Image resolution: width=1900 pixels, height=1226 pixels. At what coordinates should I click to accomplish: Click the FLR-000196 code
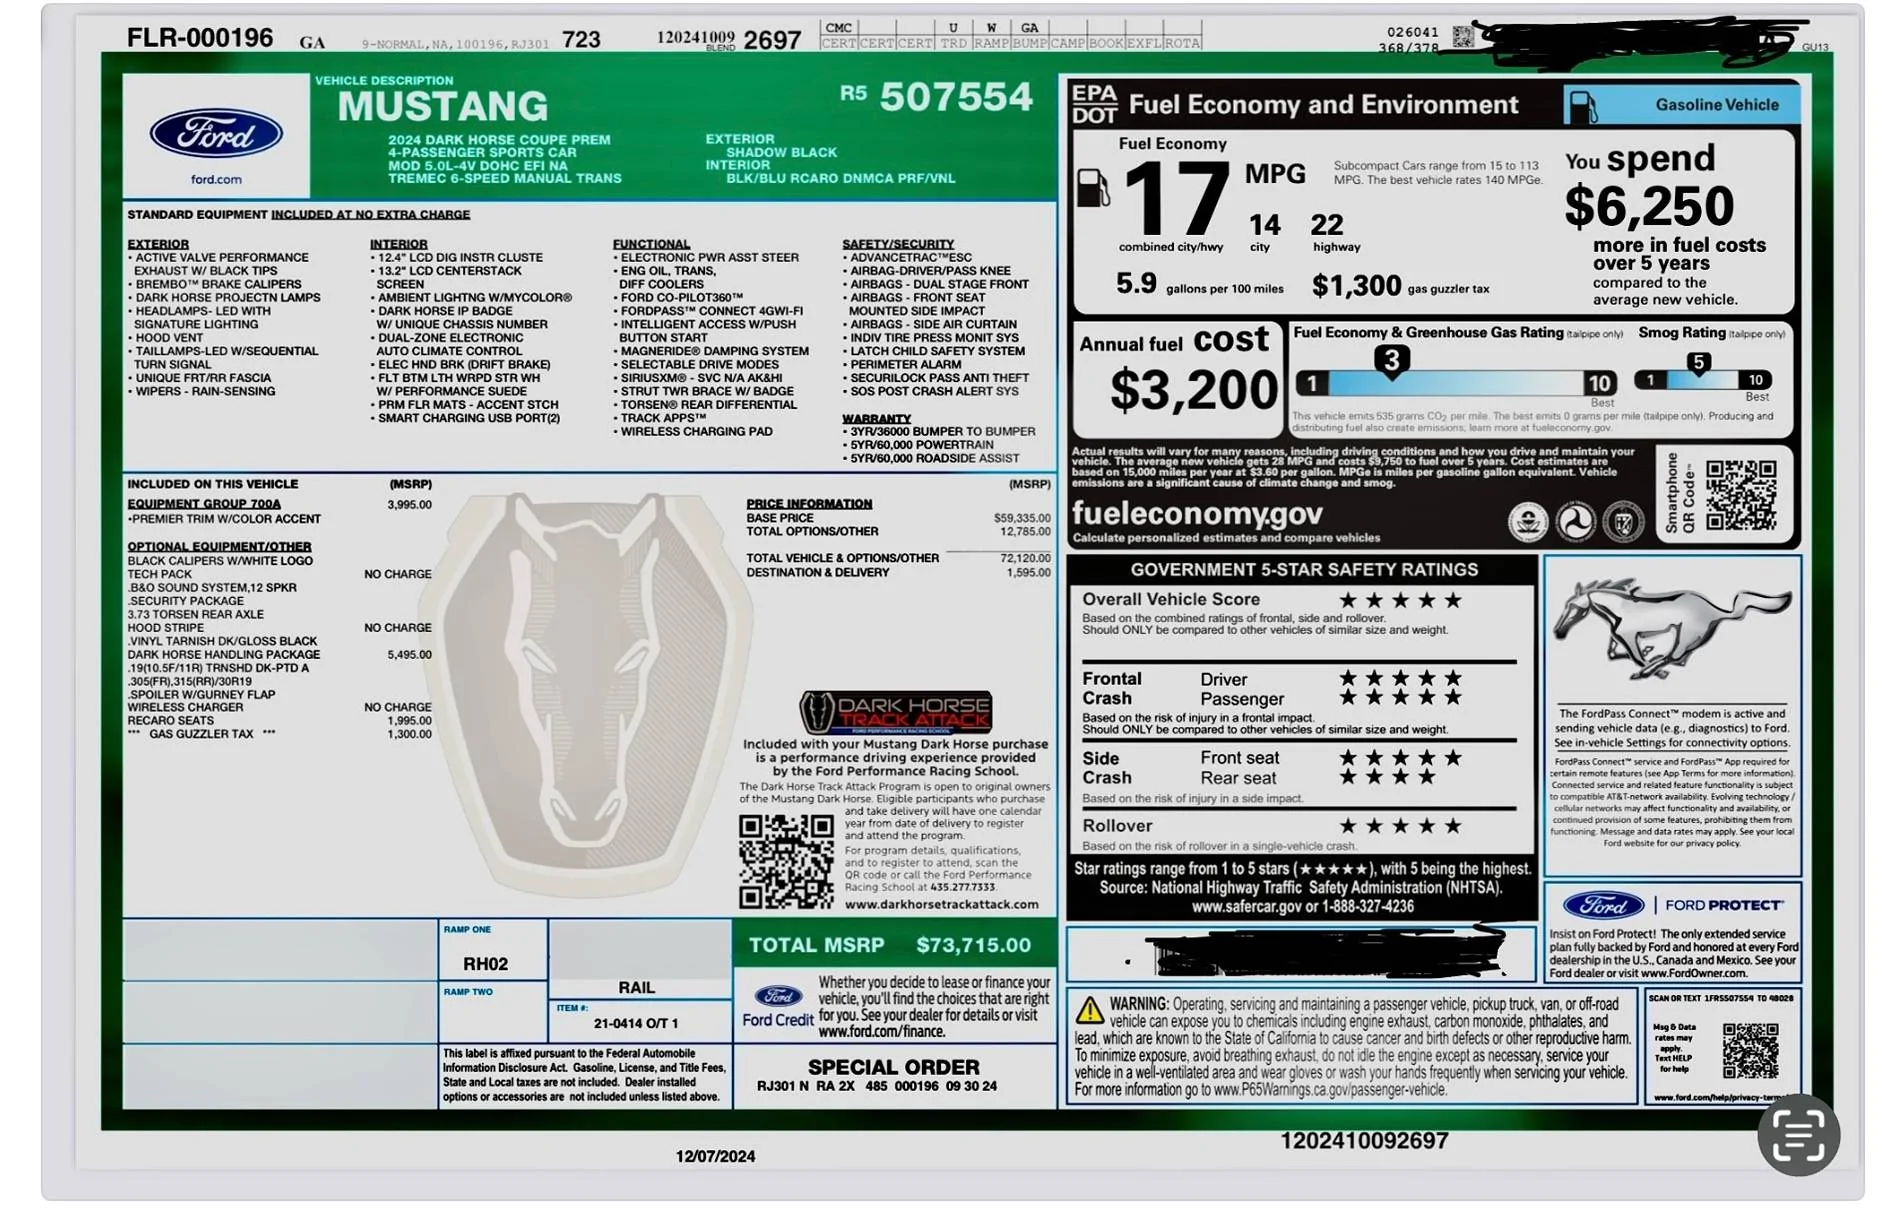(x=200, y=38)
